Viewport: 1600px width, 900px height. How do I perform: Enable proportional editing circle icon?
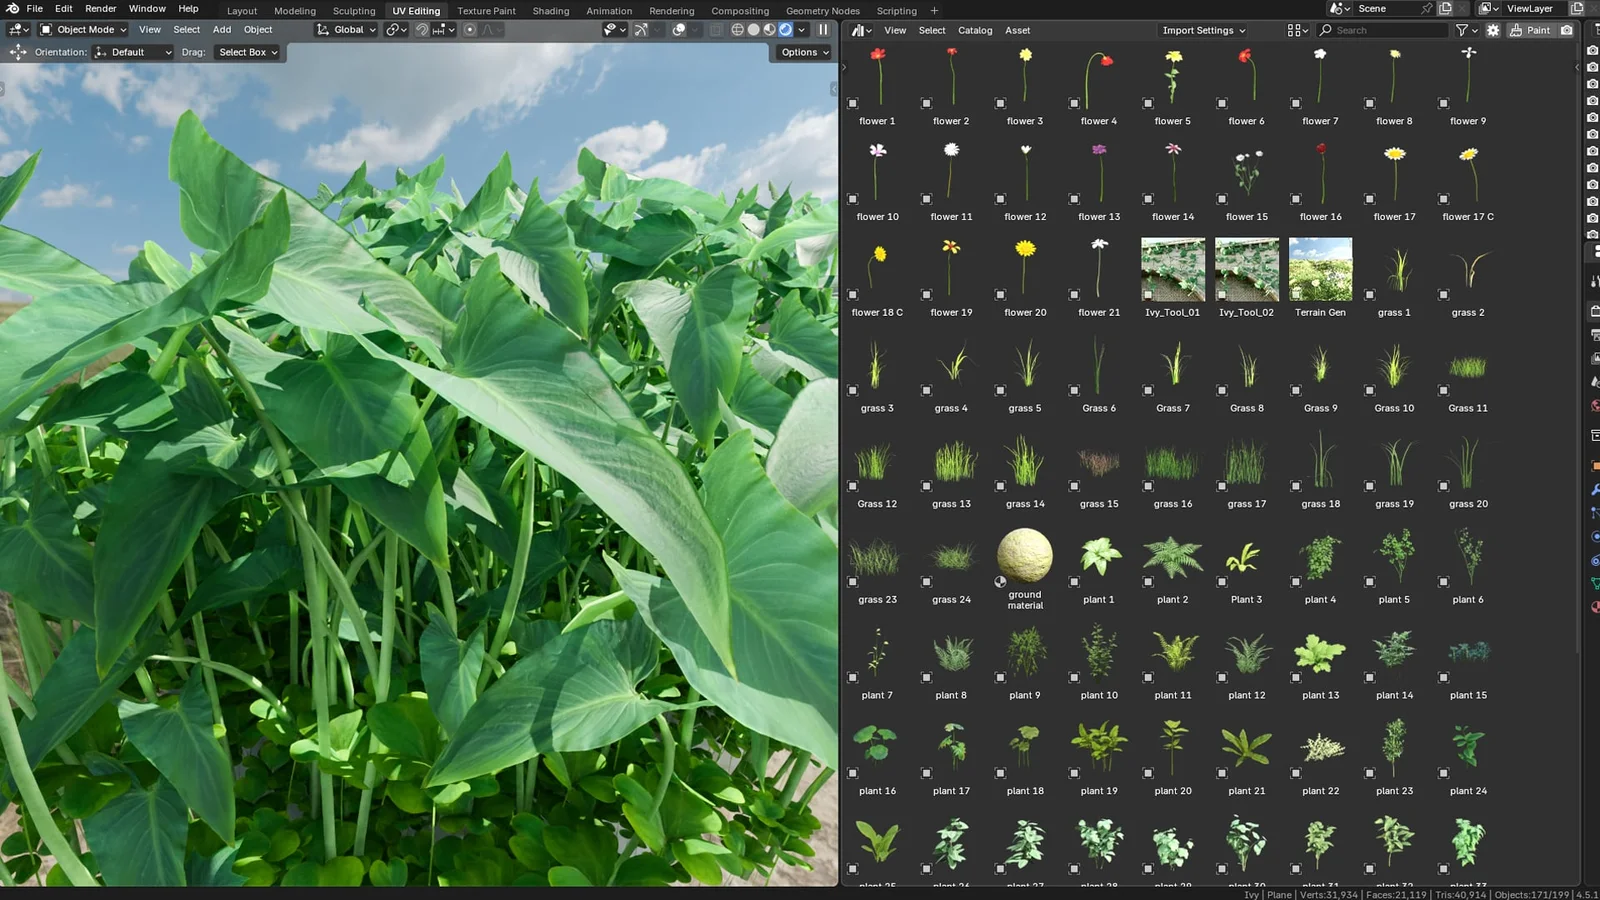tap(470, 29)
